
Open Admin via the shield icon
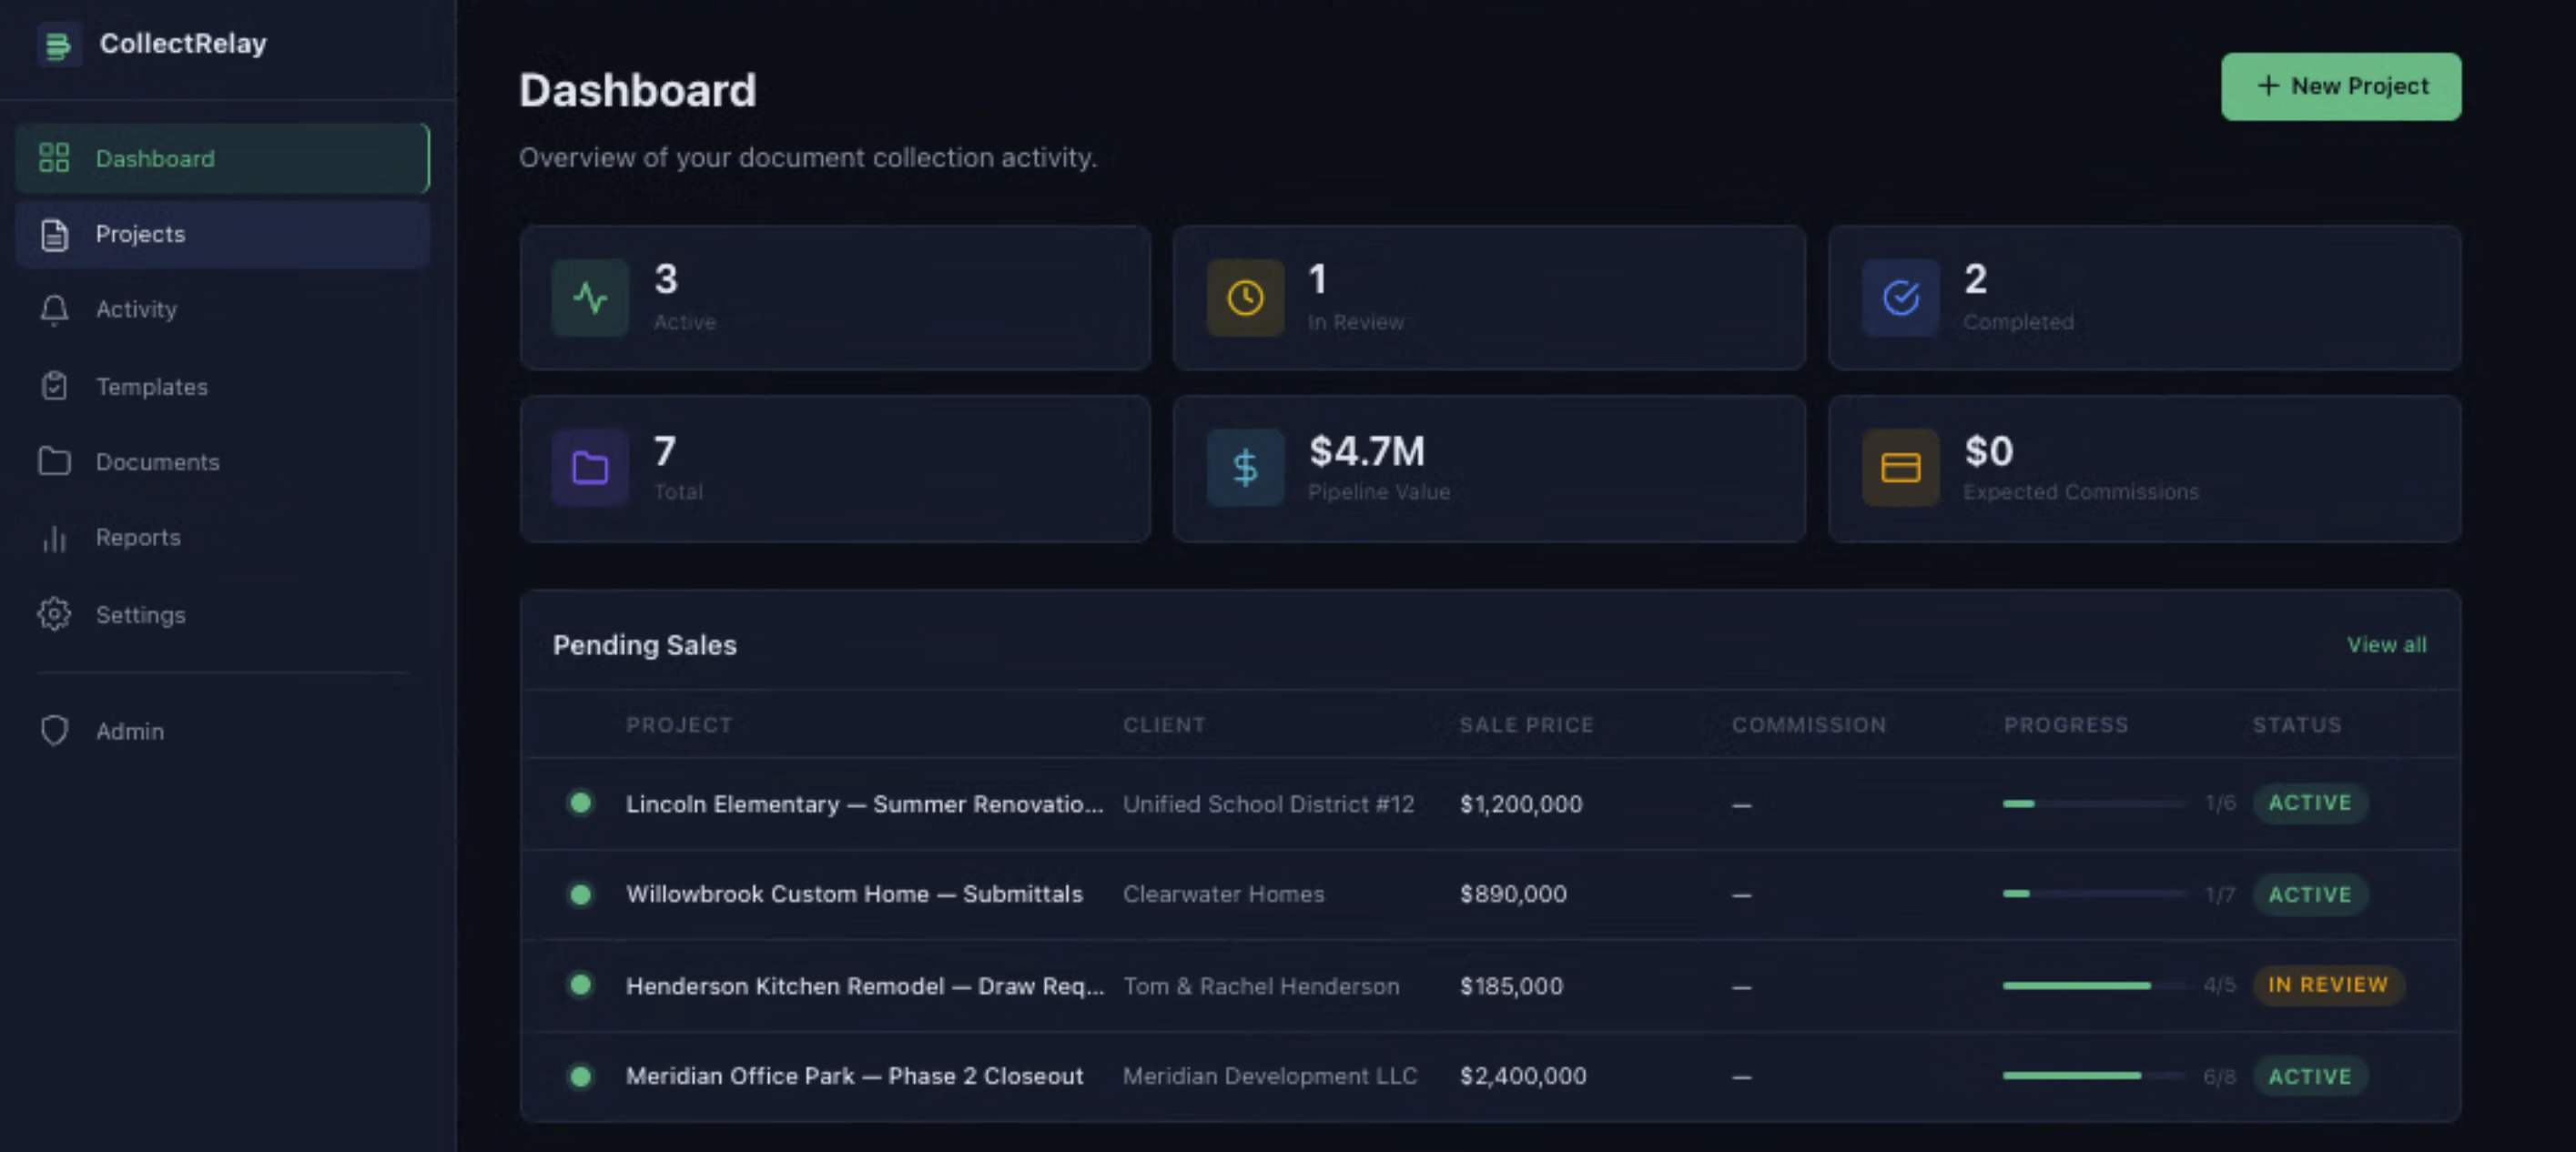[53, 730]
